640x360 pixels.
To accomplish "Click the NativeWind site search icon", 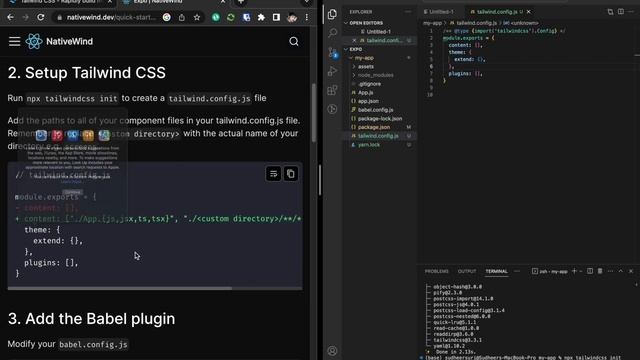I will pyautogui.click(x=294, y=41).
